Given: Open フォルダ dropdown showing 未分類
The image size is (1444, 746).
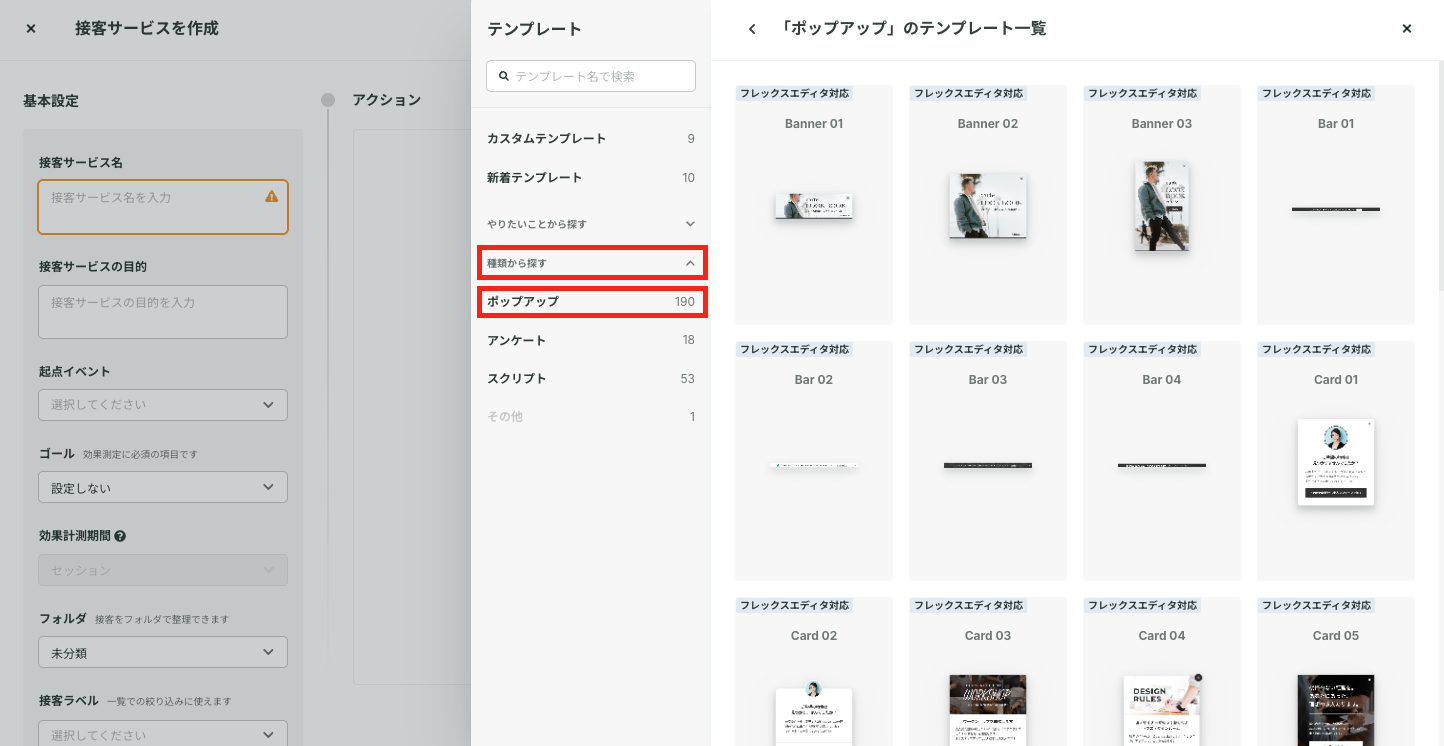Looking at the screenshot, I should (x=163, y=653).
